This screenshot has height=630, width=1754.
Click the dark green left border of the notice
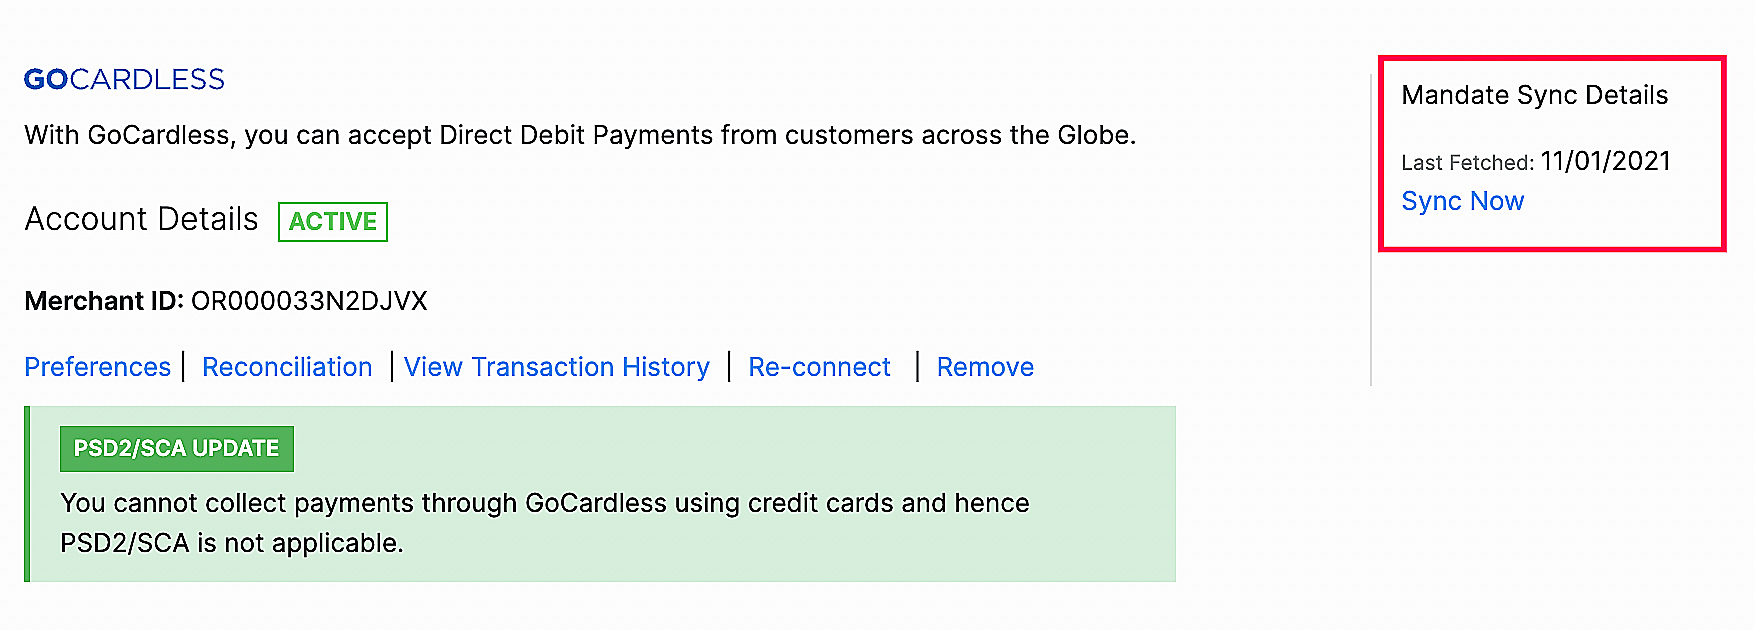tap(27, 494)
